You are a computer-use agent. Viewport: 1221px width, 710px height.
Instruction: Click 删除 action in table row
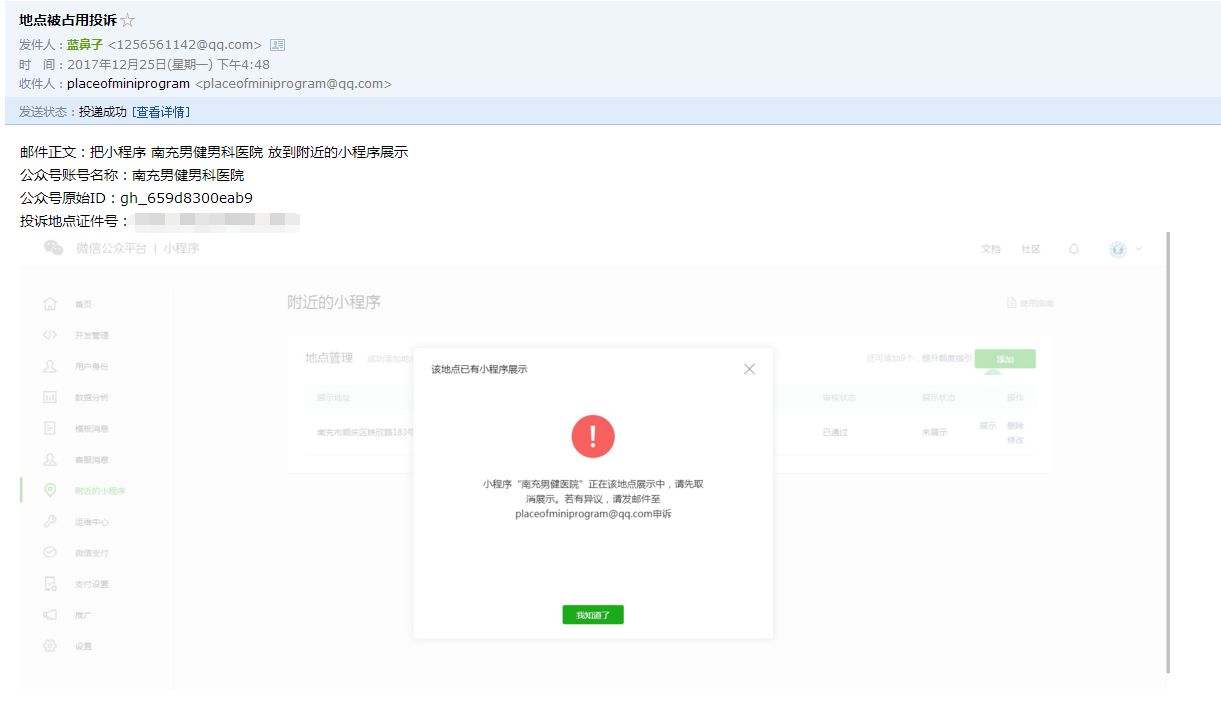(x=1015, y=426)
